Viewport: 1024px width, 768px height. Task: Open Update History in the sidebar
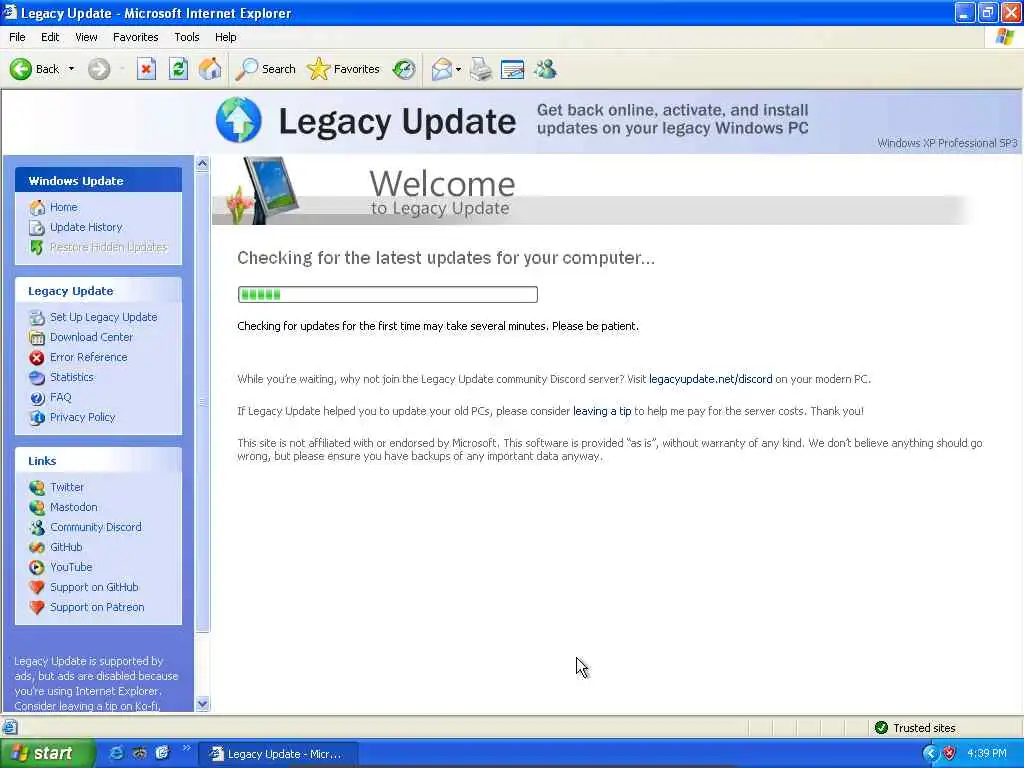86,227
